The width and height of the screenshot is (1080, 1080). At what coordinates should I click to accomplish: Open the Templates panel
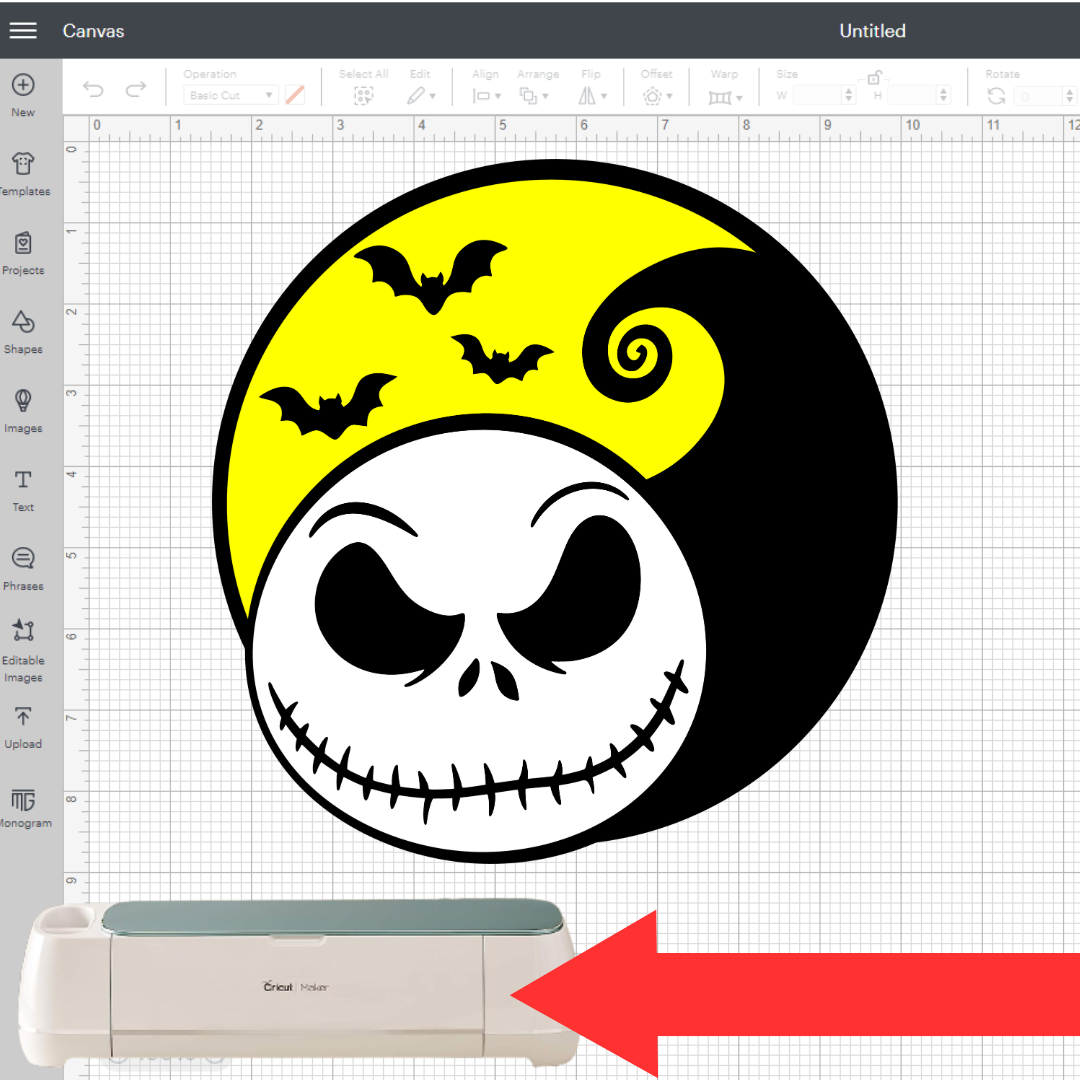click(x=23, y=174)
